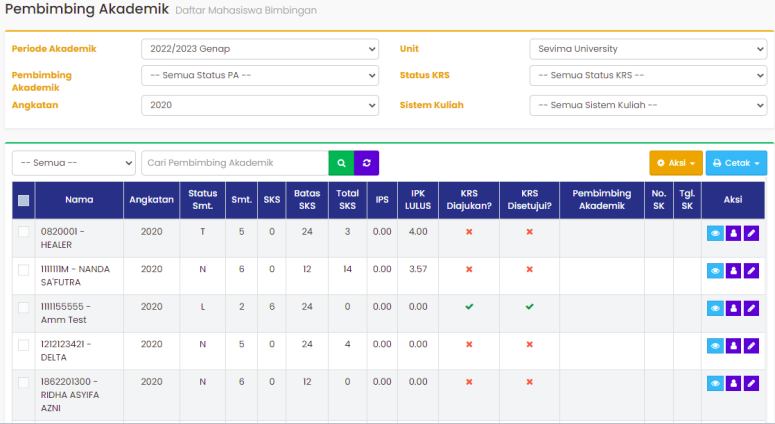775x424 pixels.
Task: Click the KRS Disetujui? column header
Action: click(529, 200)
